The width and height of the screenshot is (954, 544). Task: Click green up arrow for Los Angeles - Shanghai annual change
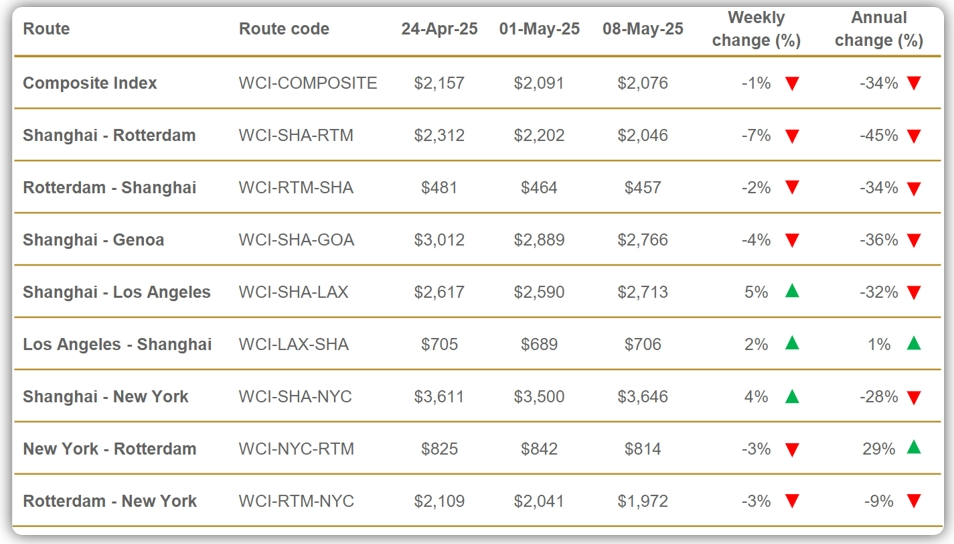coord(913,343)
